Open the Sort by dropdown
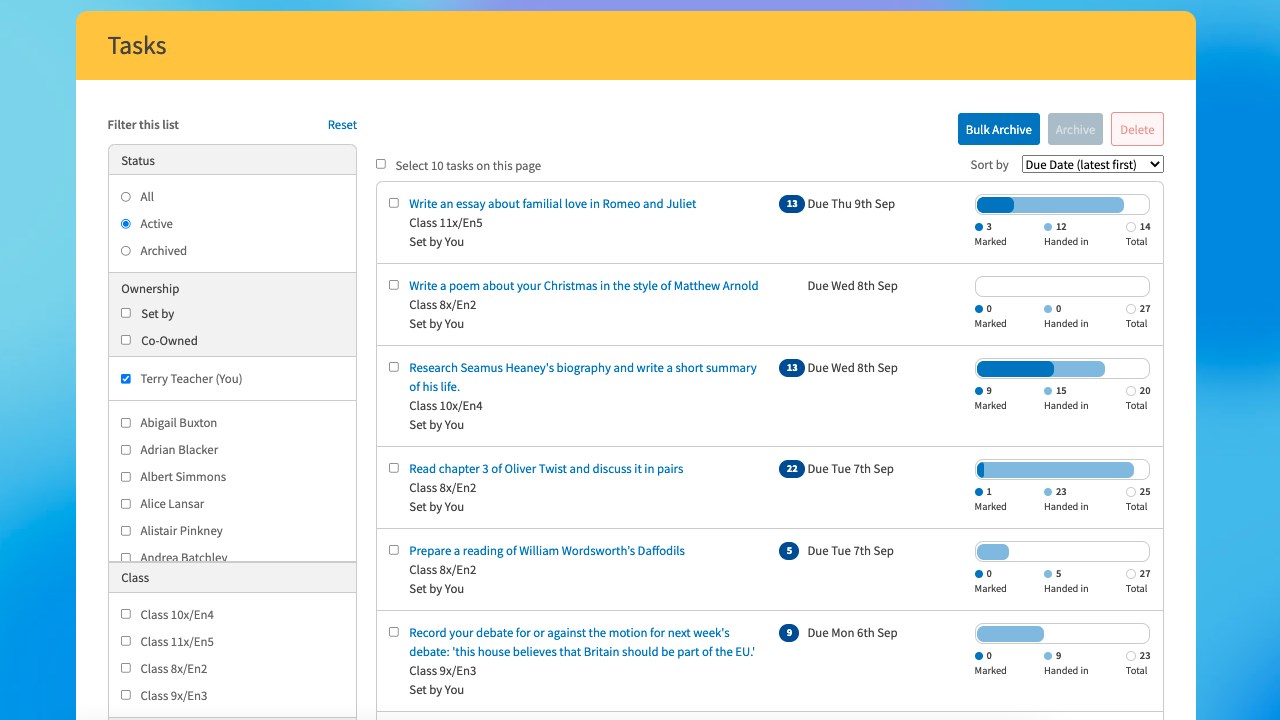This screenshot has width=1280, height=720. pos(1092,165)
